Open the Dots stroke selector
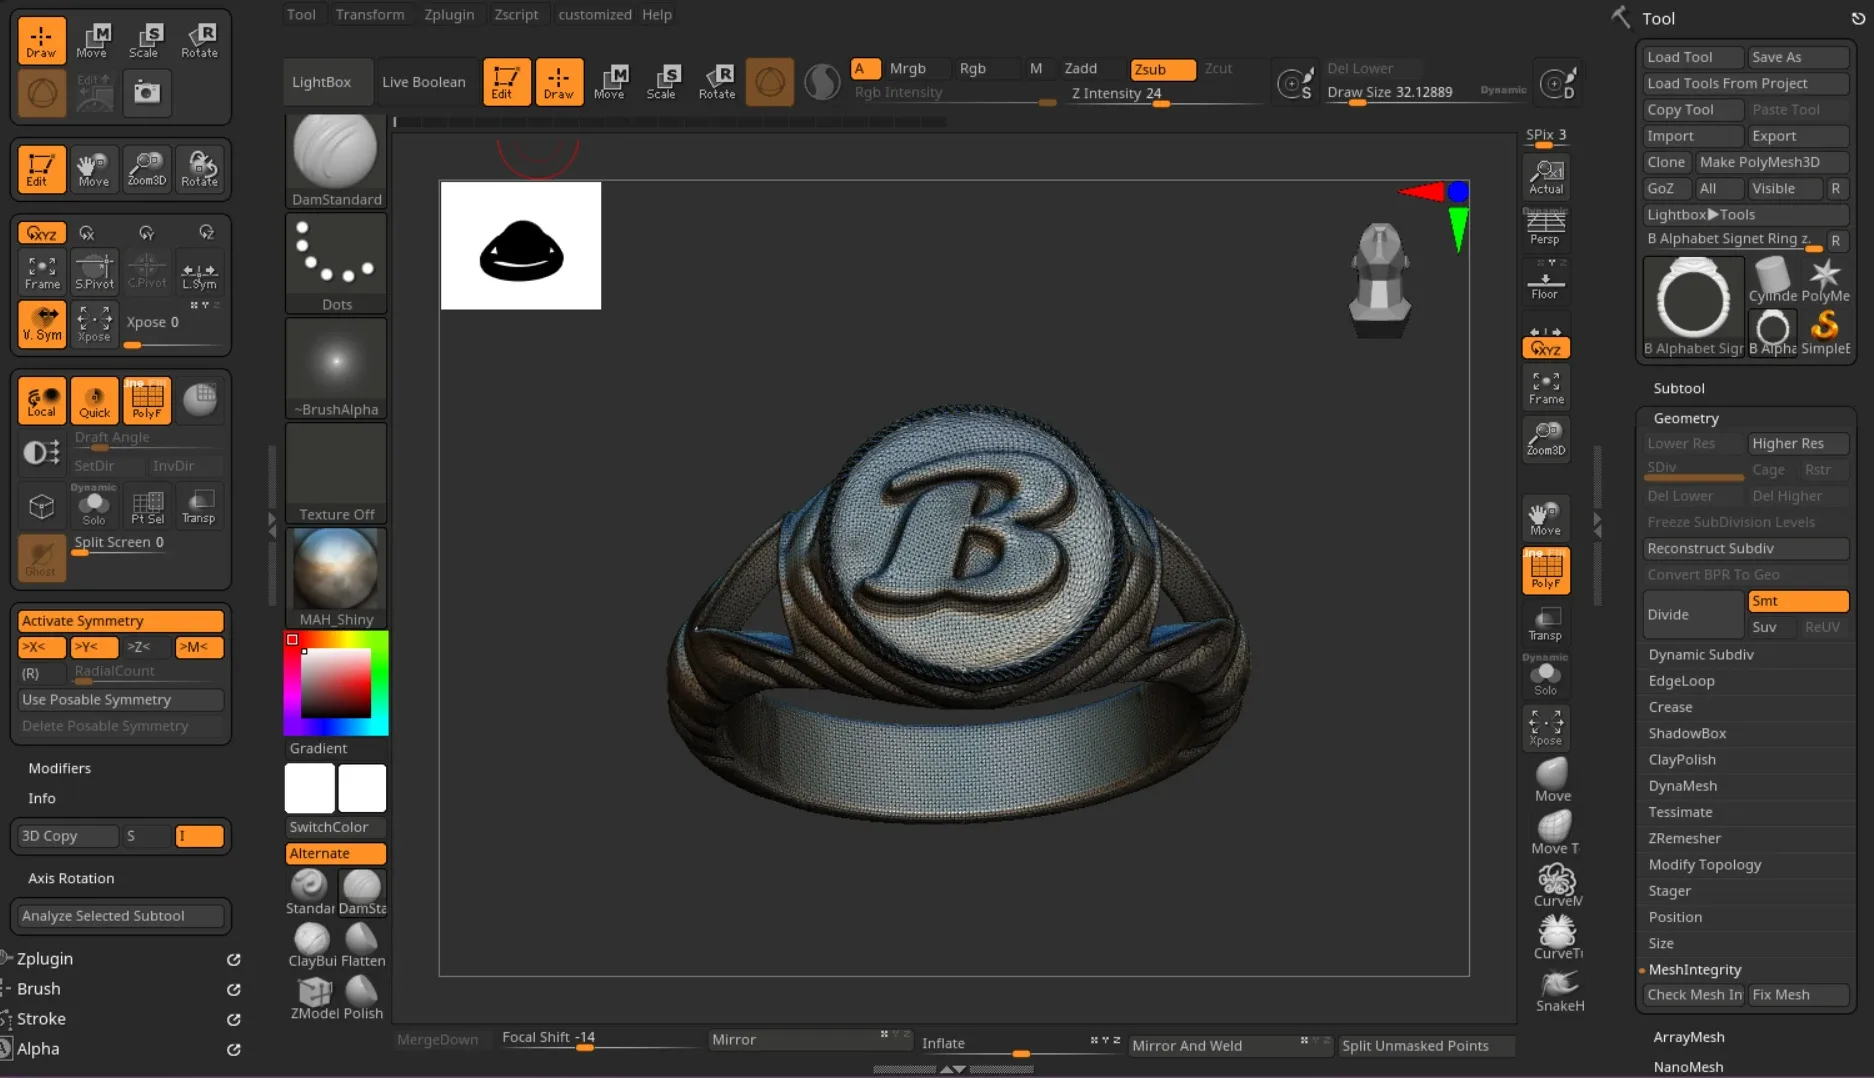Image resolution: width=1874 pixels, height=1078 pixels. click(336, 263)
